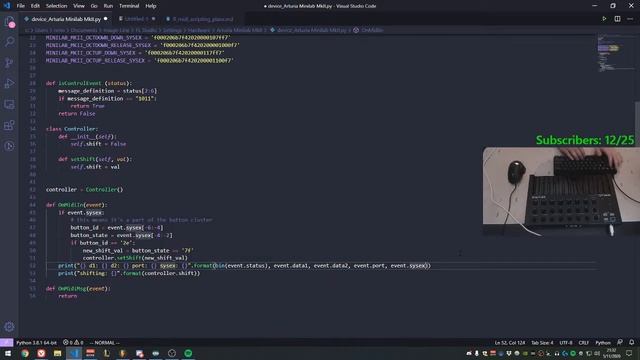Open the Explorer view in activity bar
Viewport: 640px width, 360px height.
[9, 21]
